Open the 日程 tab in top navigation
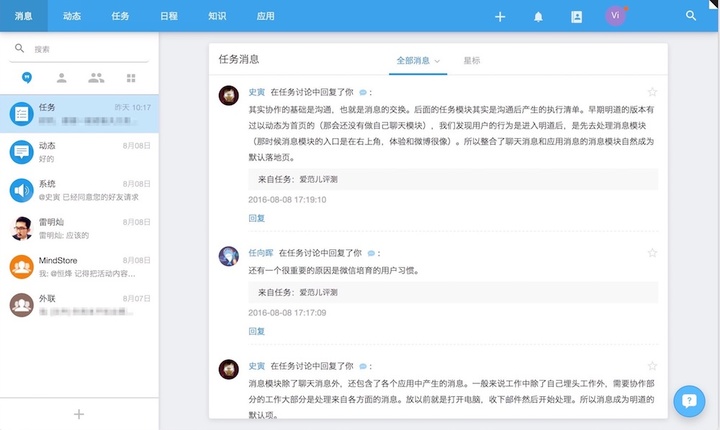This screenshot has width=720, height=430. (x=170, y=16)
